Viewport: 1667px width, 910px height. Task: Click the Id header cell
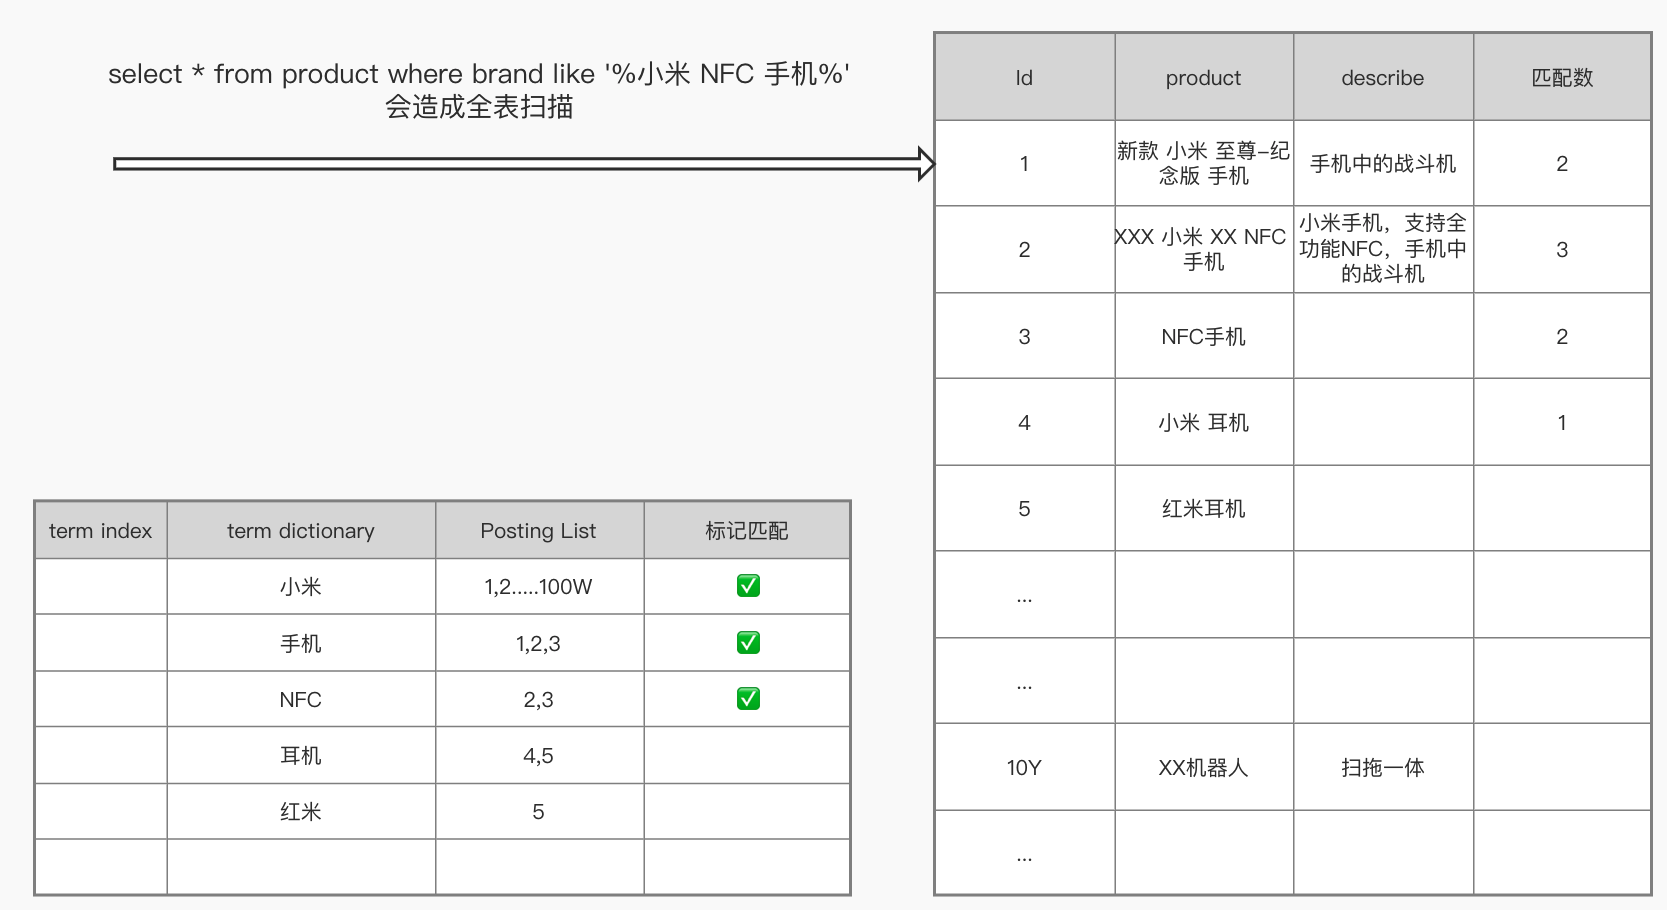[1025, 77]
